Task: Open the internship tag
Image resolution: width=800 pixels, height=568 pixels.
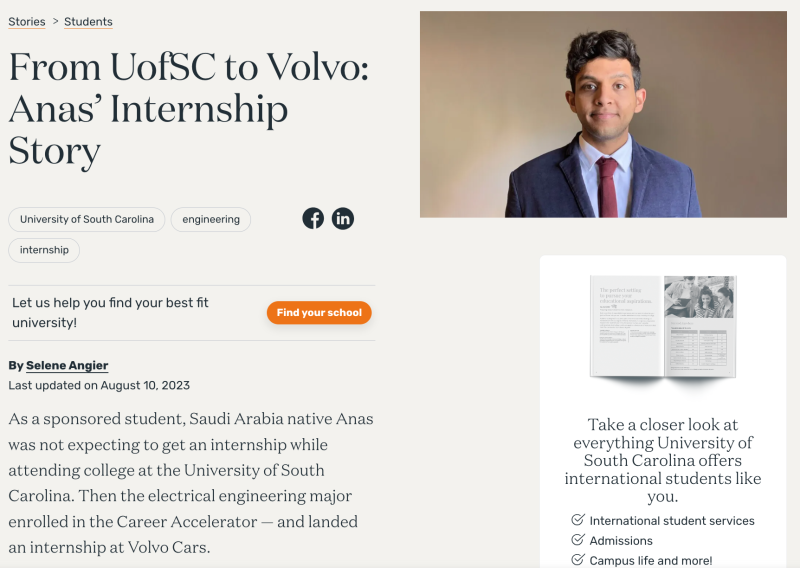Action: tap(44, 250)
